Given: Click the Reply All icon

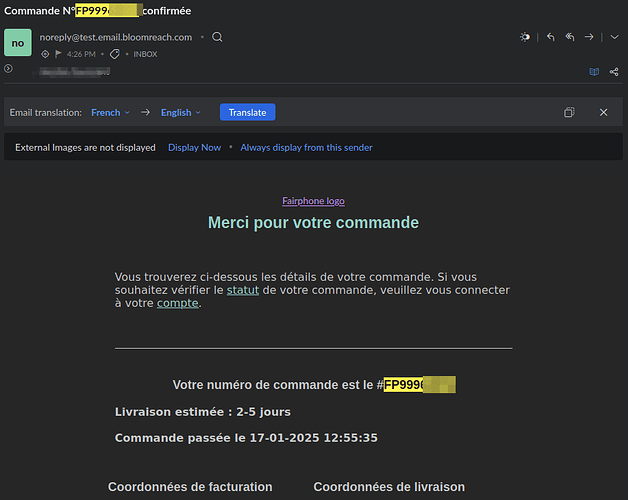Looking at the screenshot, I should (570, 37).
